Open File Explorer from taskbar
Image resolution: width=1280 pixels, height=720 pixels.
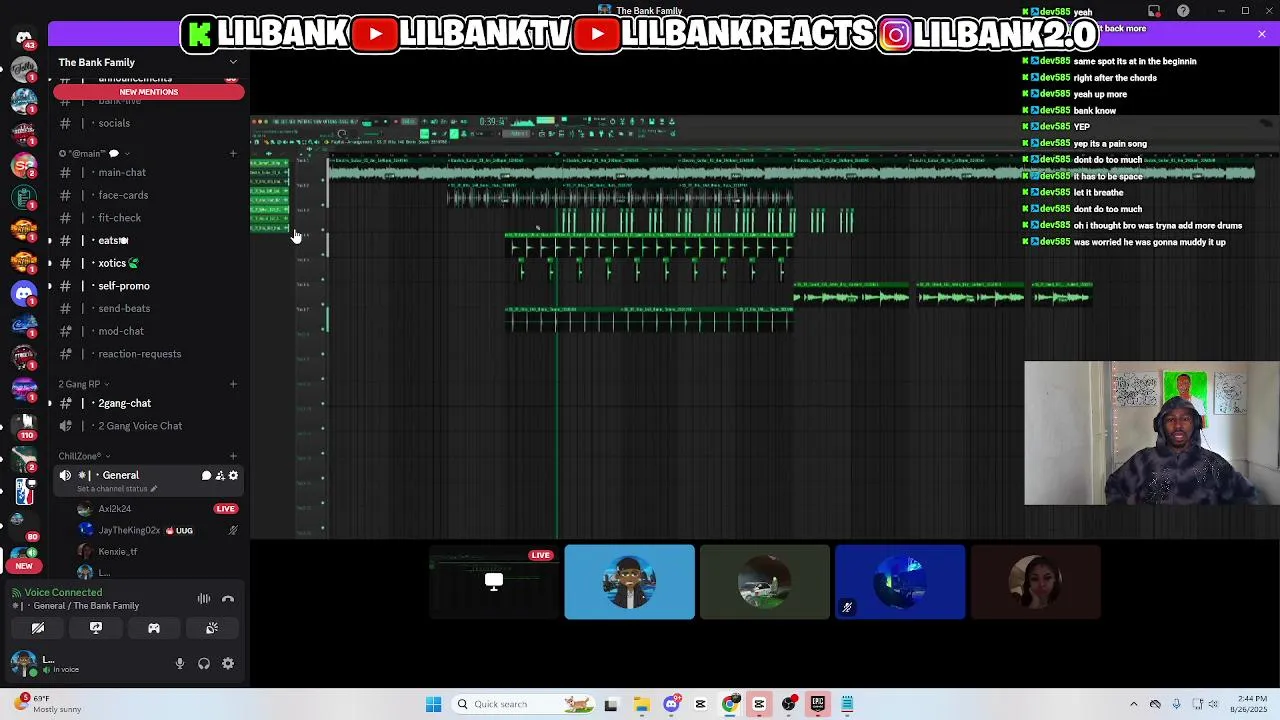pos(641,704)
